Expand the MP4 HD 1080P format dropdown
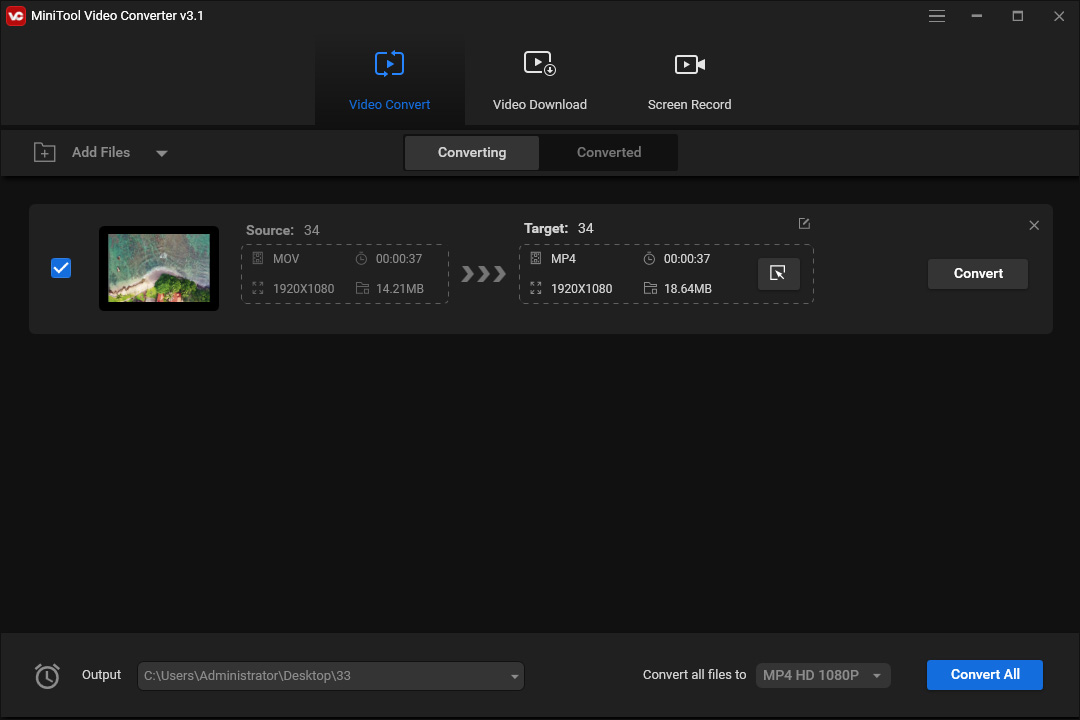 (823, 675)
